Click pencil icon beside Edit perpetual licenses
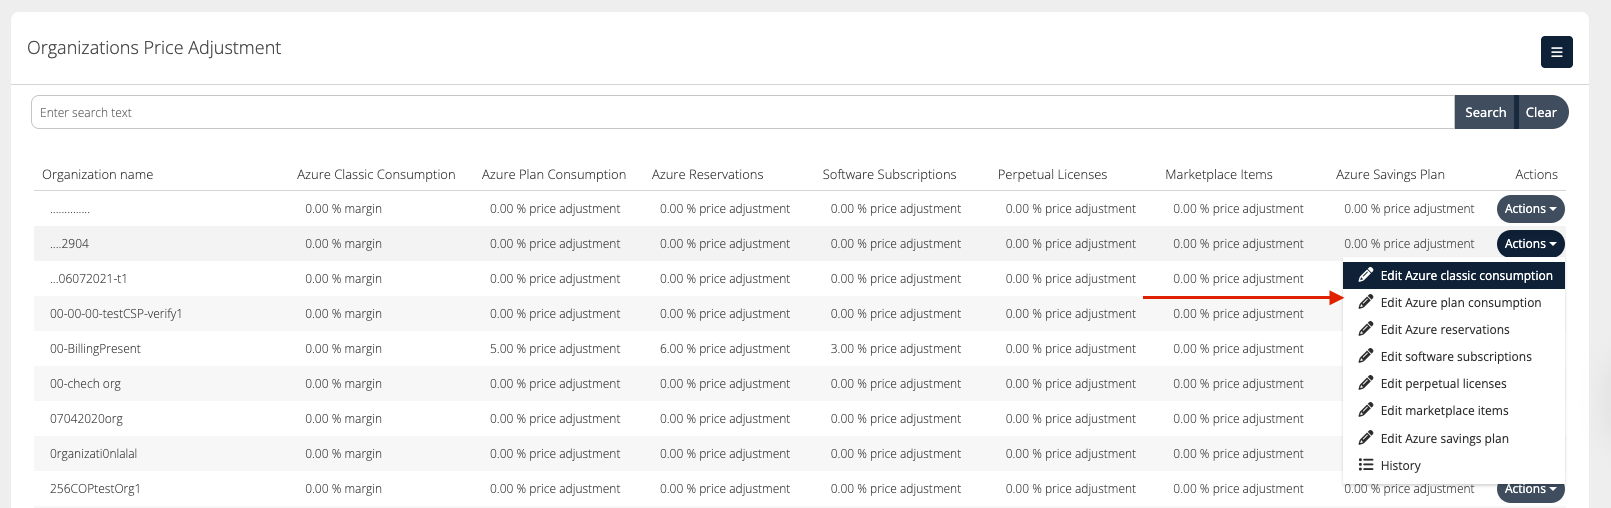This screenshot has height=508, width=1611. [1365, 383]
